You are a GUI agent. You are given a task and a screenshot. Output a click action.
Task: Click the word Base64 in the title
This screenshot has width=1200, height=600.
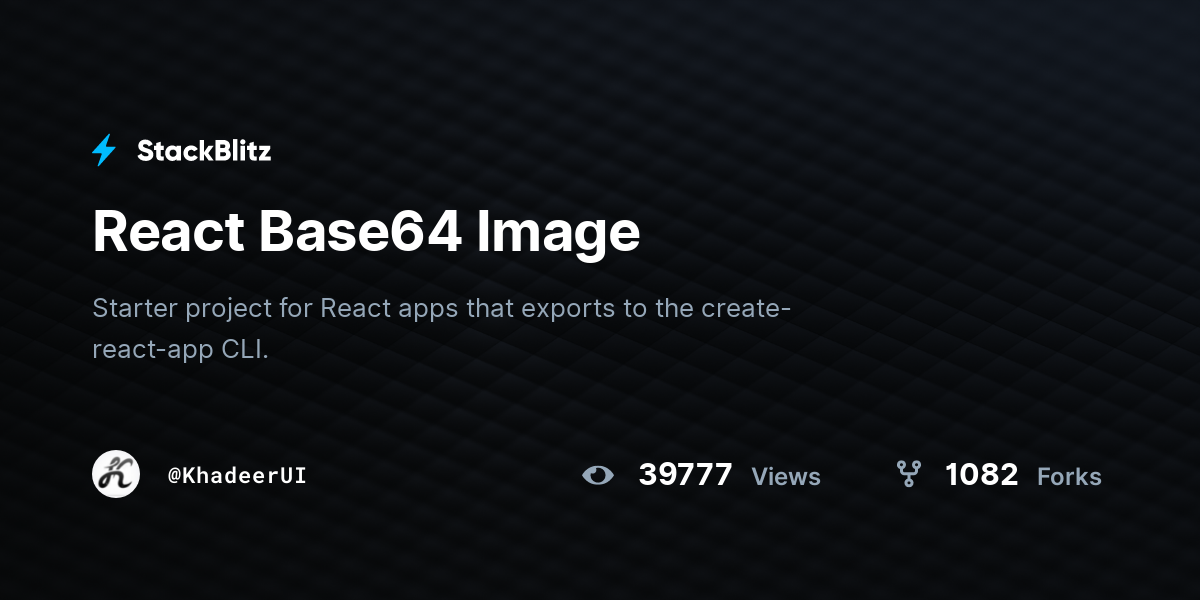[x=360, y=230]
